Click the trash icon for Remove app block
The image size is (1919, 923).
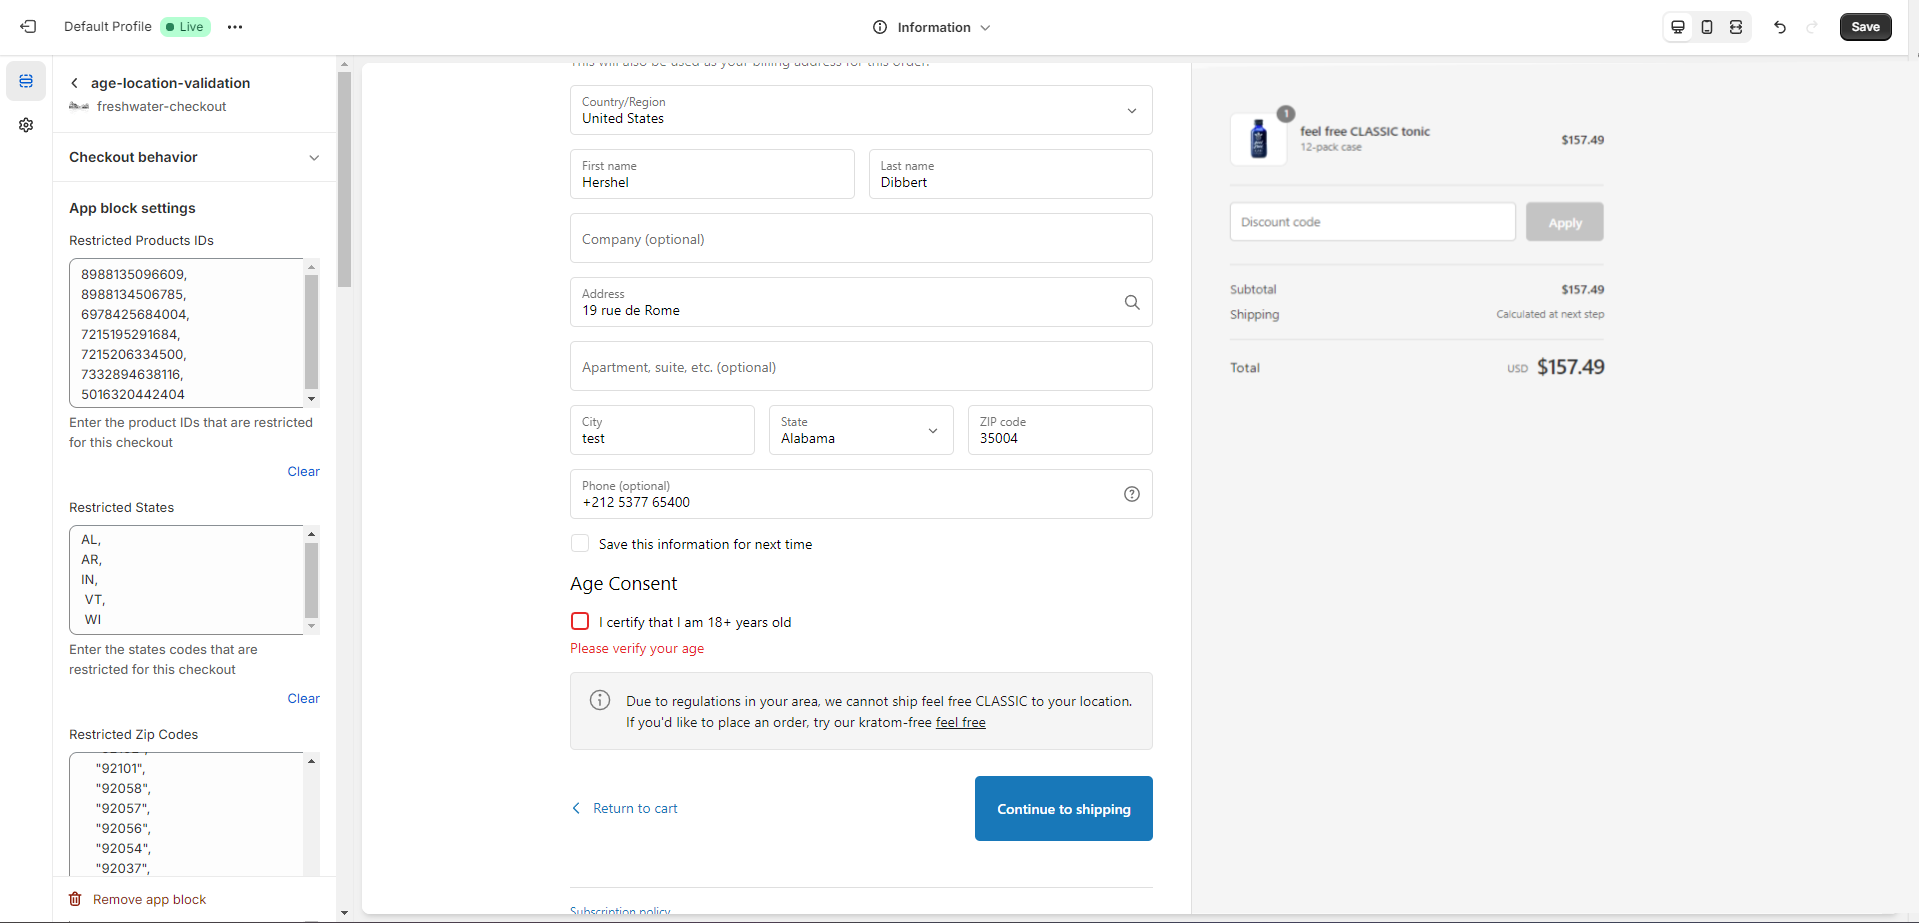75,899
